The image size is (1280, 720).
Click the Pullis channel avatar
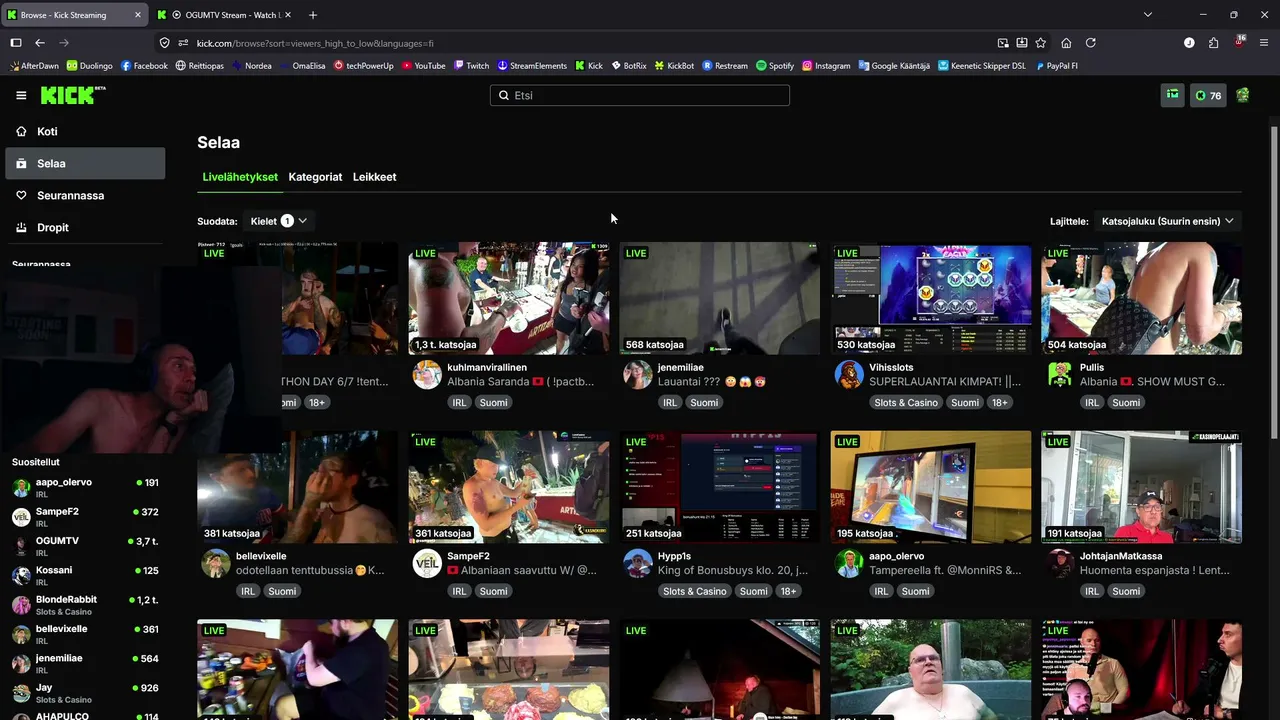pyautogui.click(x=1060, y=375)
